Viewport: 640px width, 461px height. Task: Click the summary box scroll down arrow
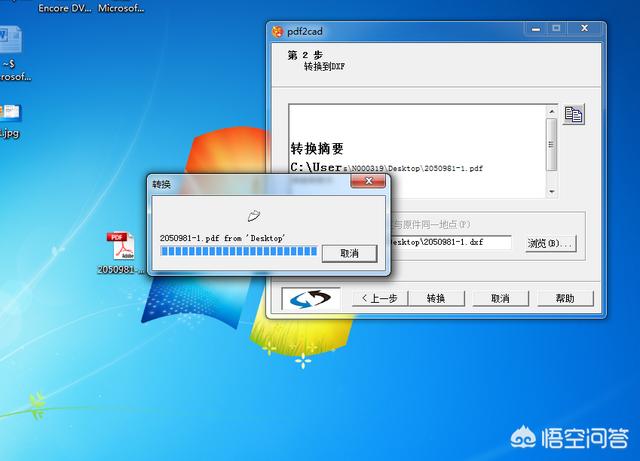552,192
